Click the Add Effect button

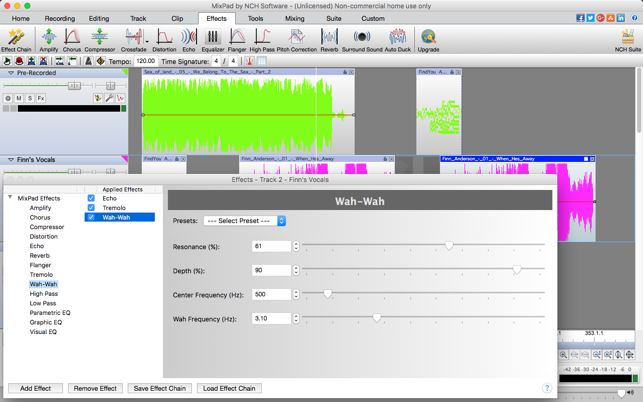click(x=35, y=388)
